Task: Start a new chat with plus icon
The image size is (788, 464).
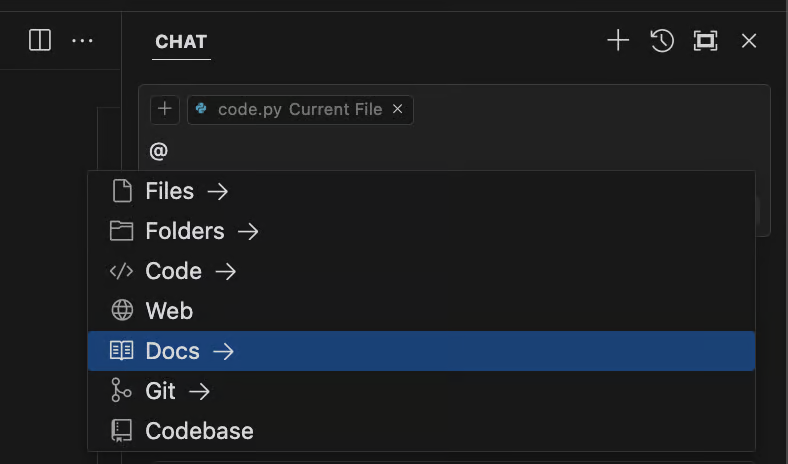Action: click(x=618, y=41)
